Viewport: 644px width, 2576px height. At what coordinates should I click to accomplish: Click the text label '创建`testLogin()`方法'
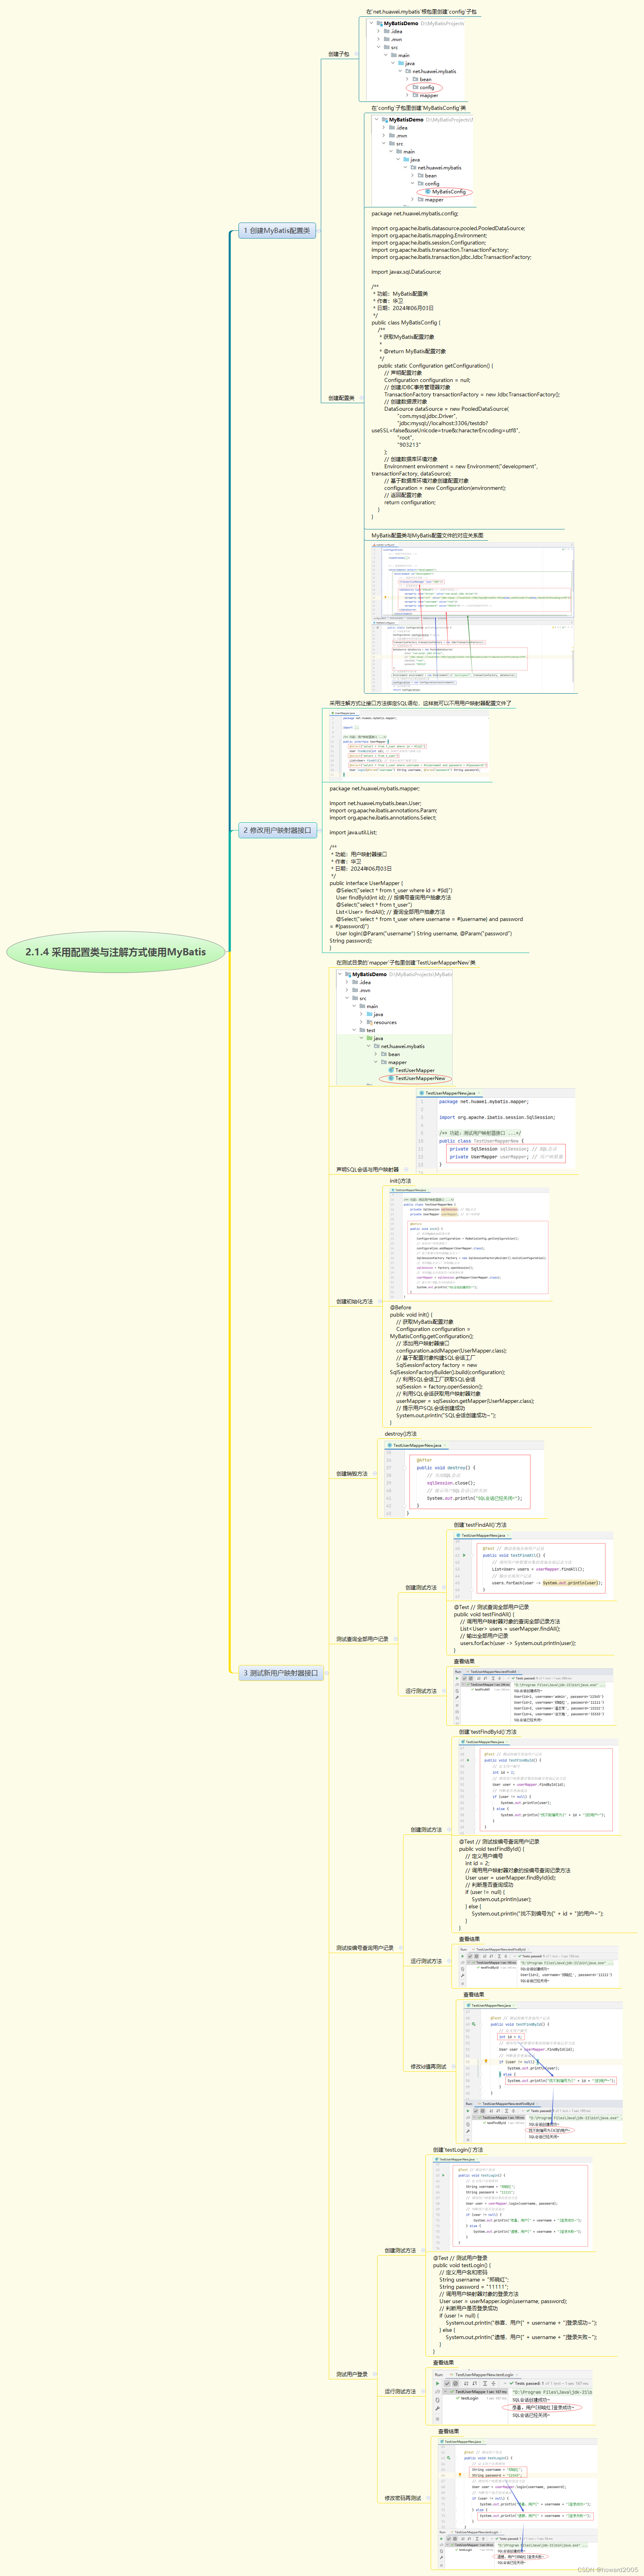(458, 2150)
